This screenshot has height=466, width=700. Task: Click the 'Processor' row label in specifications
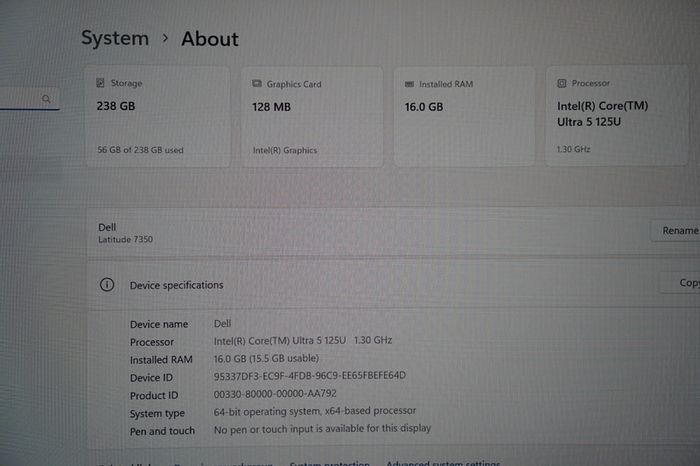[x=151, y=342]
